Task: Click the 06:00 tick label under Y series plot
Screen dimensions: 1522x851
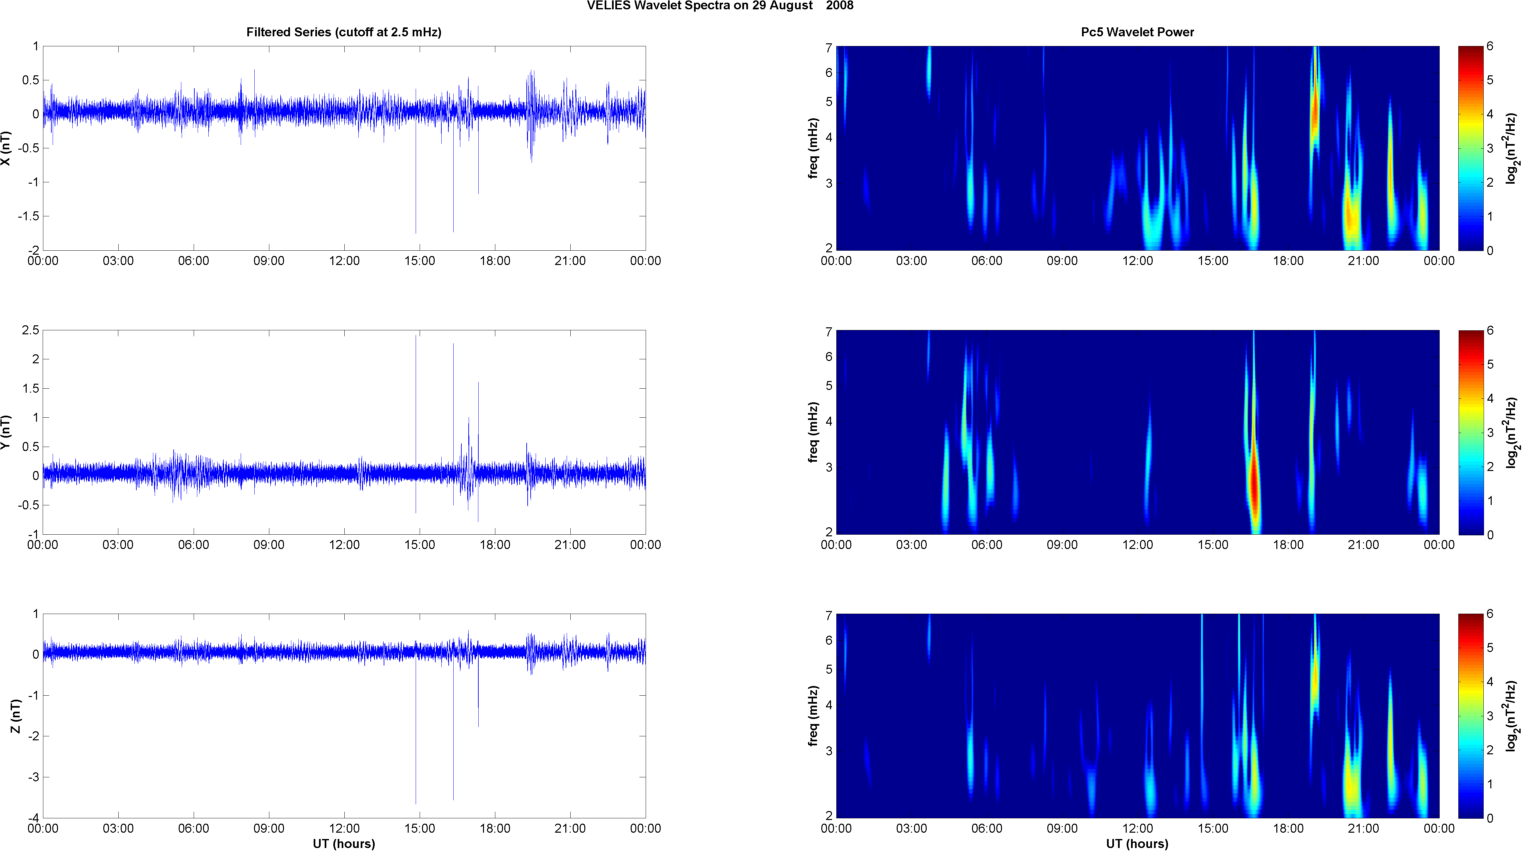Action: [193, 545]
